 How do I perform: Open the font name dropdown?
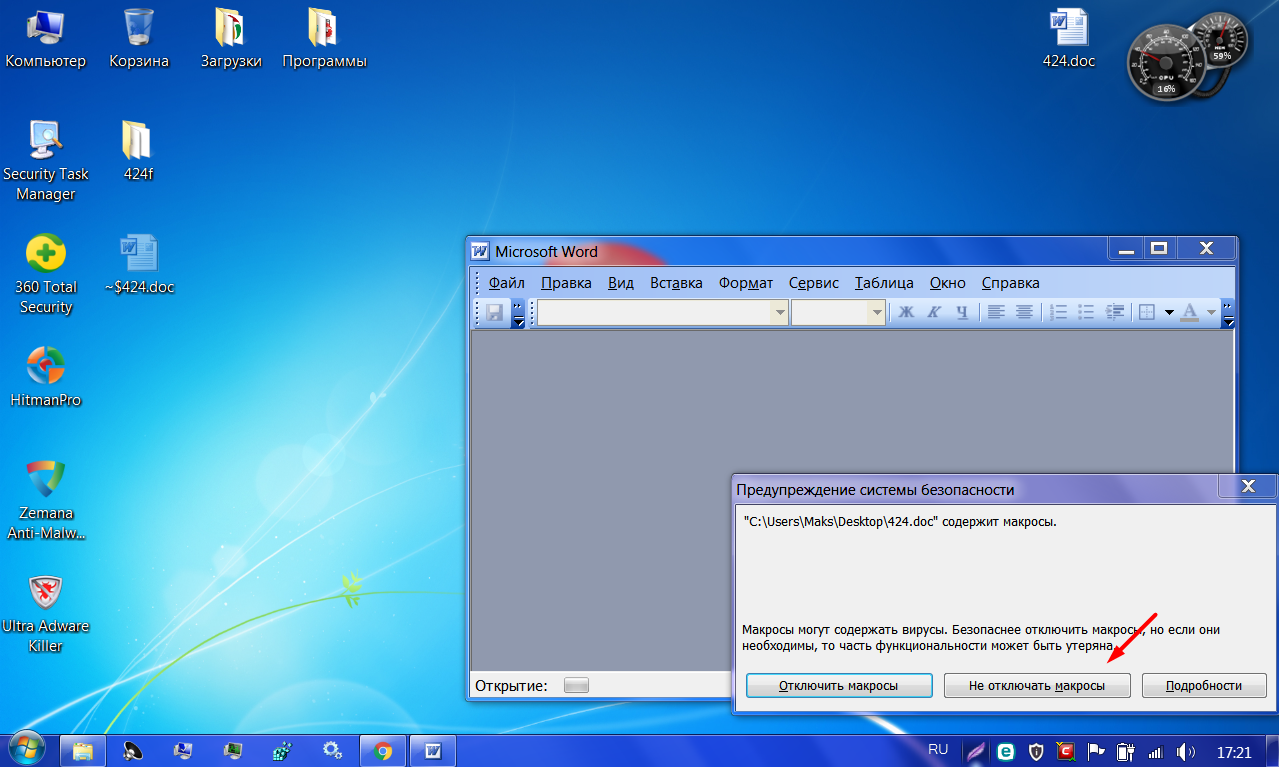coord(779,313)
